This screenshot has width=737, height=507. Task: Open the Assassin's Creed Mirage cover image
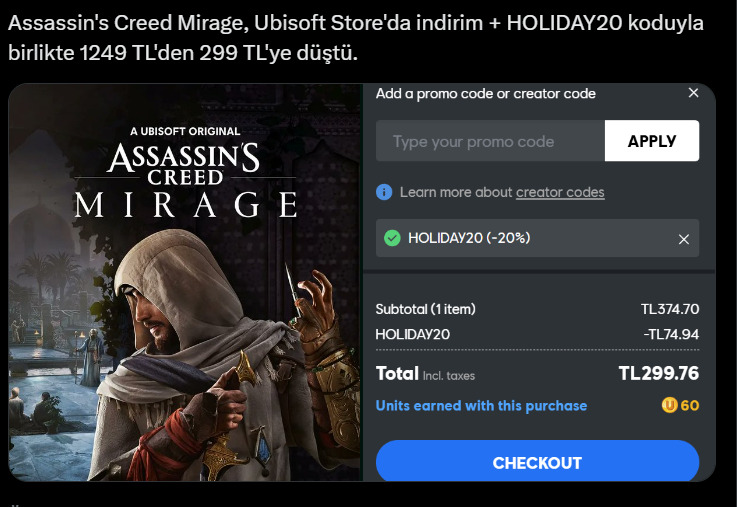click(185, 282)
